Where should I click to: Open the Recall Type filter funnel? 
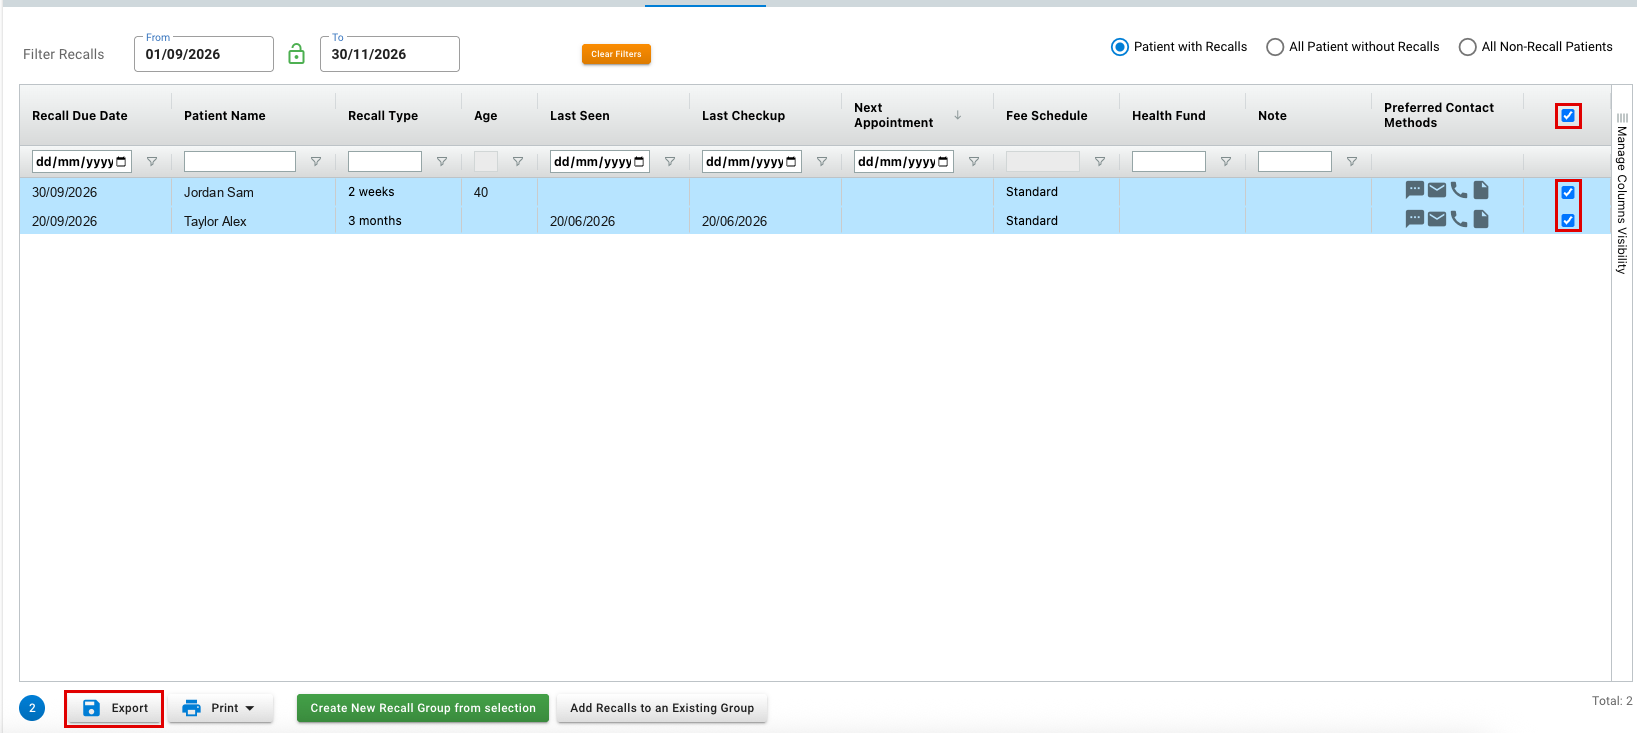(442, 161)
